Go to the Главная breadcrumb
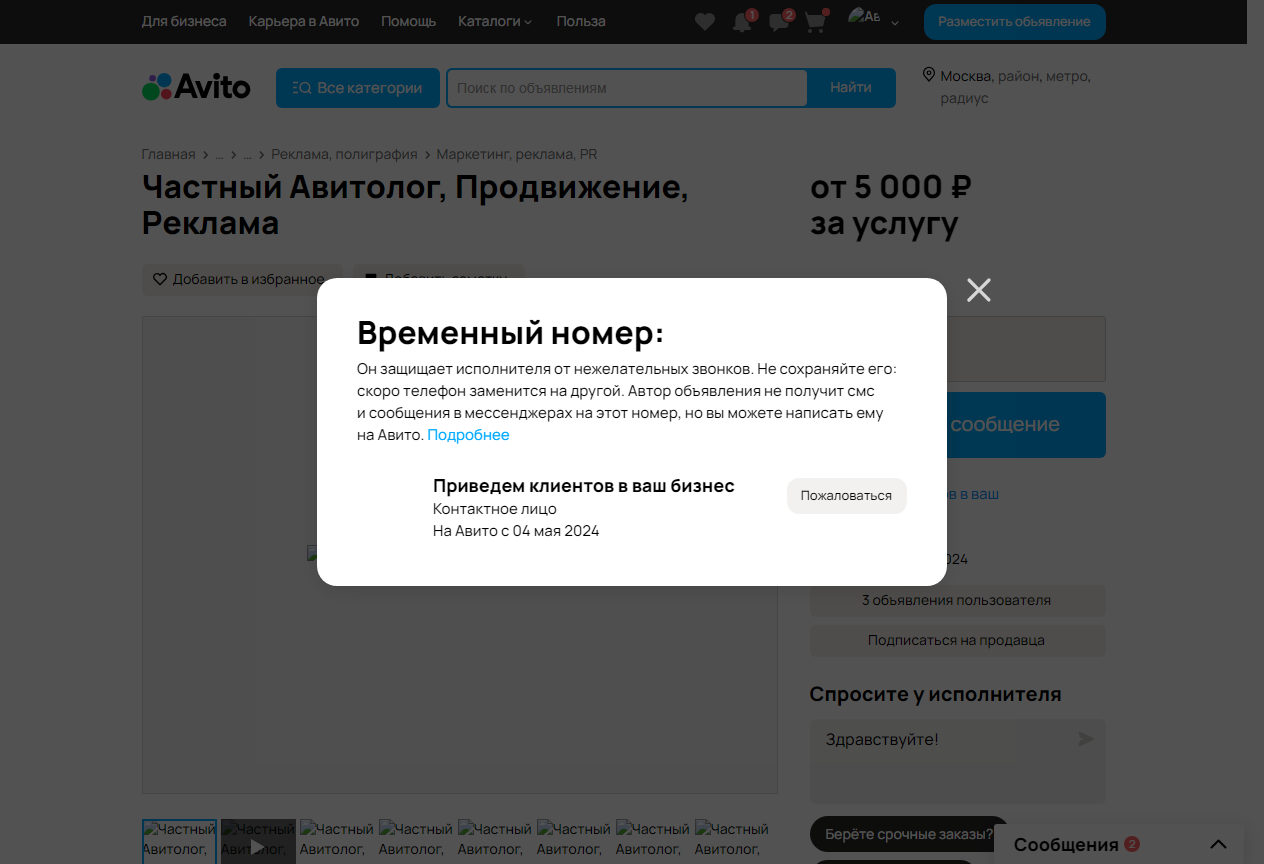1264x864 pixels. click(169, 154)
